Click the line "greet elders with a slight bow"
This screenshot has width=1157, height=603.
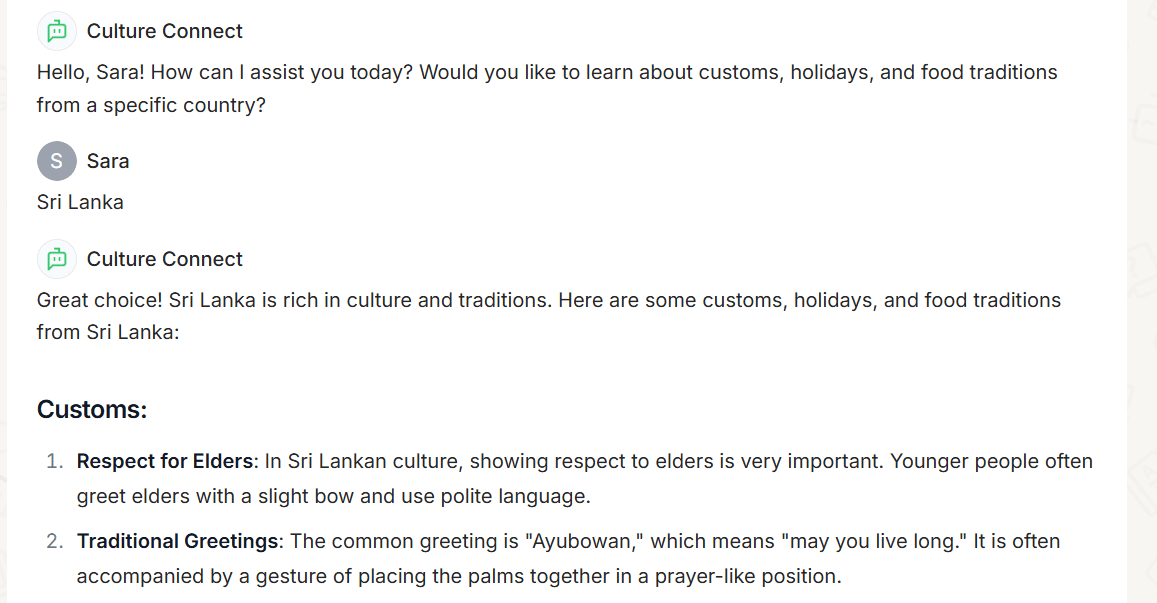click(x=334, y=497)
